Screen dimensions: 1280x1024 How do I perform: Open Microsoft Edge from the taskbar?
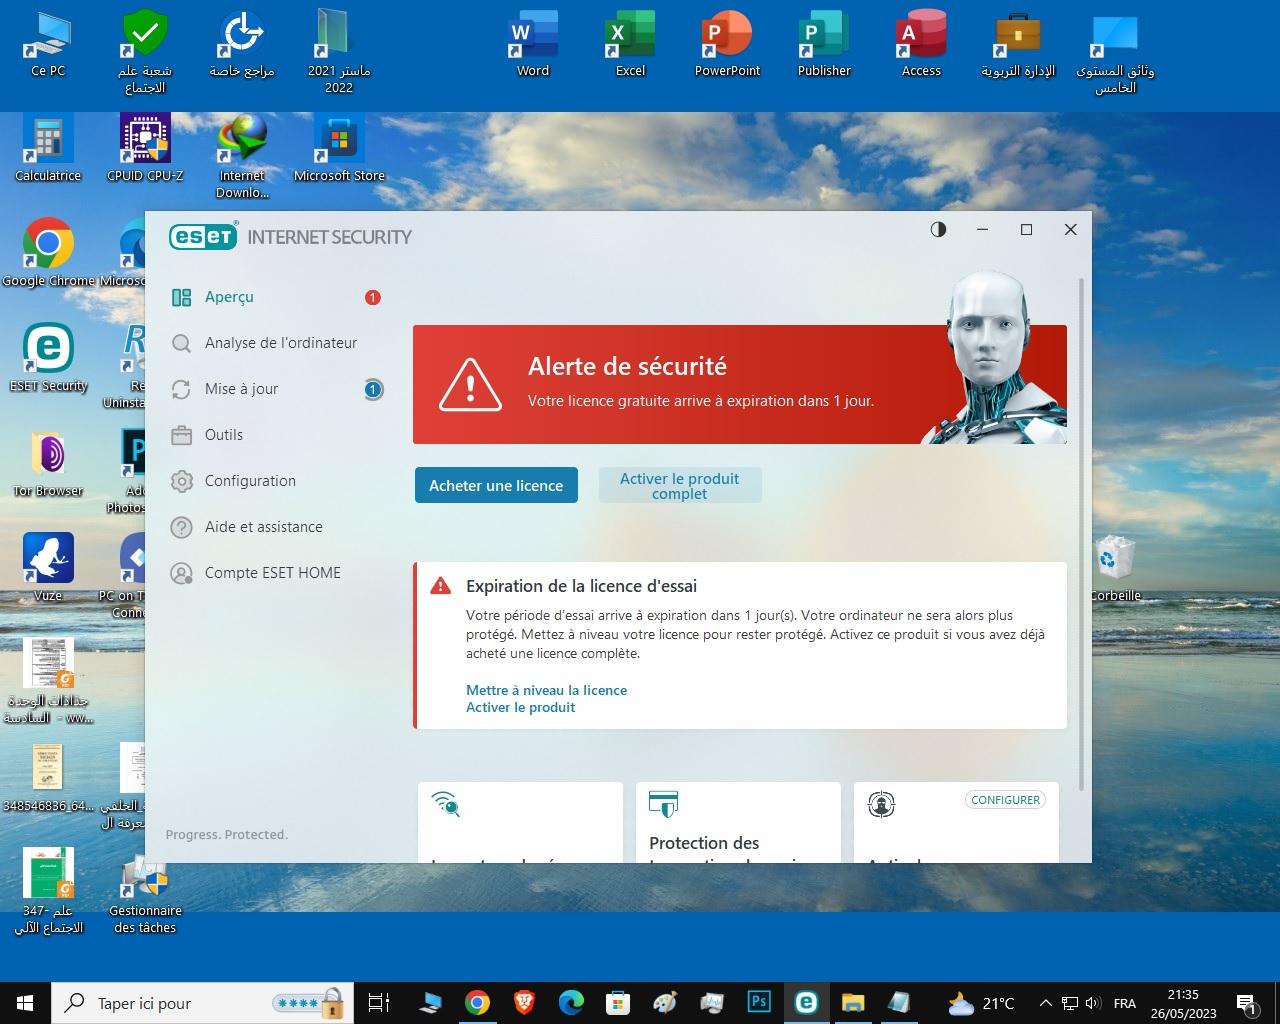[x=571, y=1002]
